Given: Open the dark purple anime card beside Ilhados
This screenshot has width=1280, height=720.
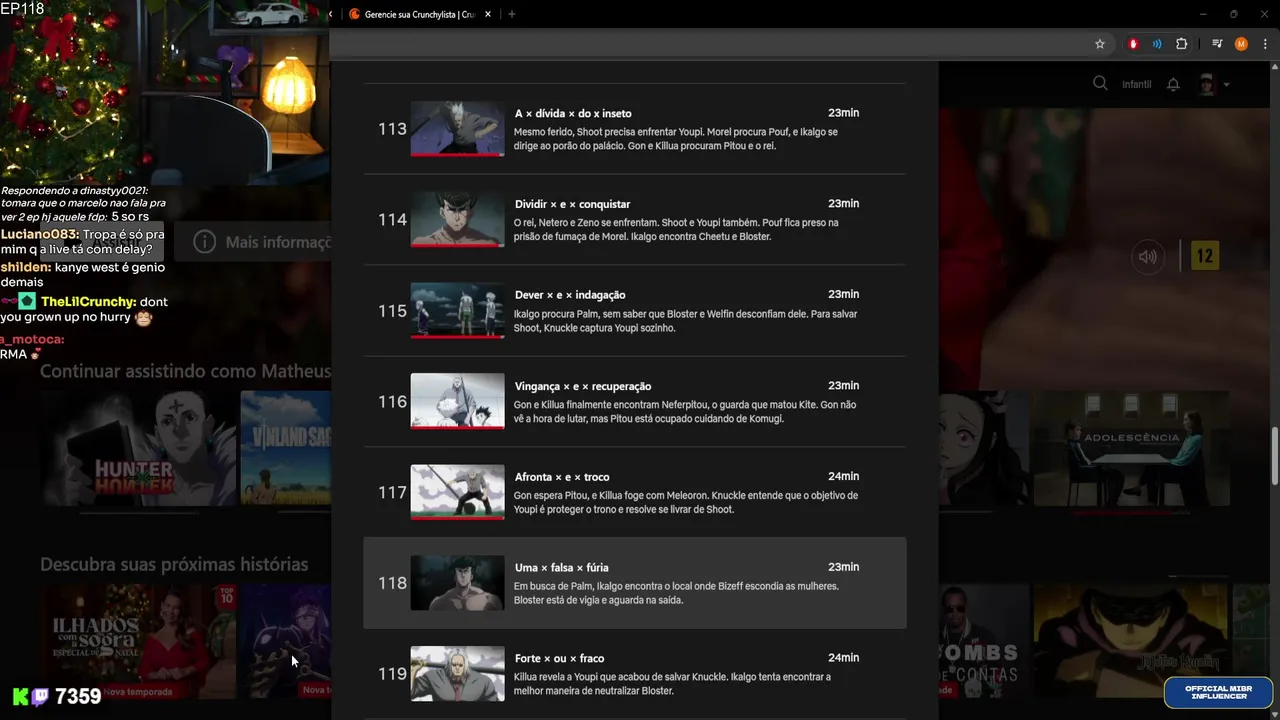Looking at the screenshot, I should coord(286,642).
